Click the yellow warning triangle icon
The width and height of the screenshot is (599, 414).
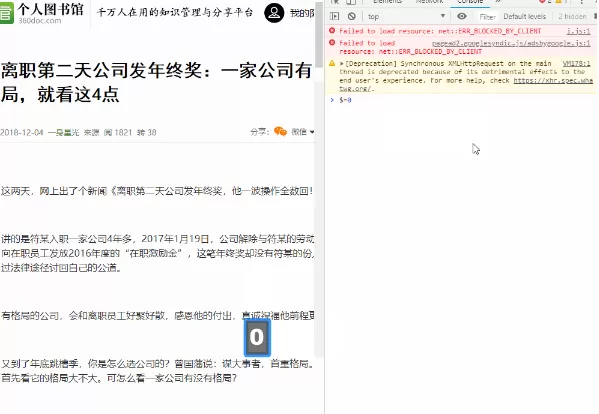click(332, 63)
